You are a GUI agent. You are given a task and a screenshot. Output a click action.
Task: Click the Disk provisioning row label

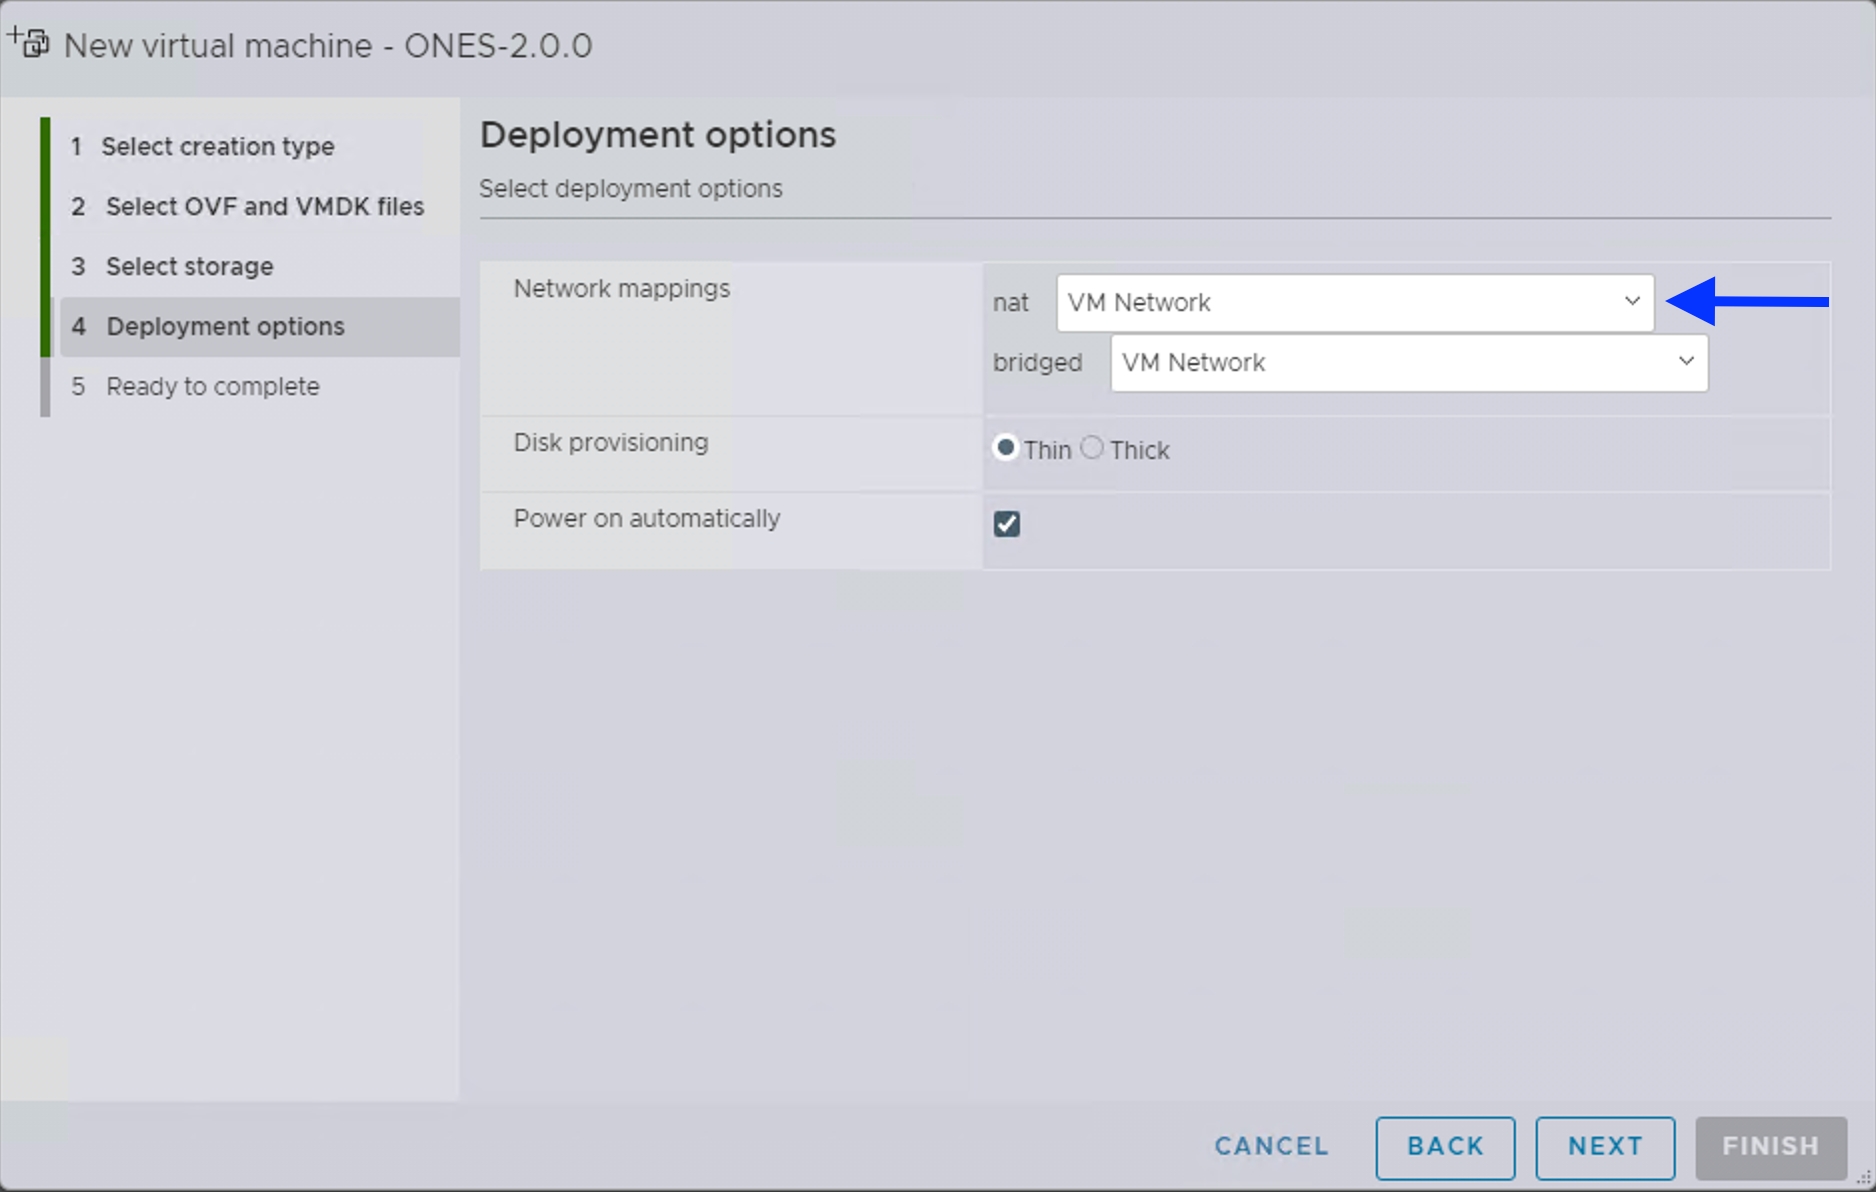(x=610, y=442)
